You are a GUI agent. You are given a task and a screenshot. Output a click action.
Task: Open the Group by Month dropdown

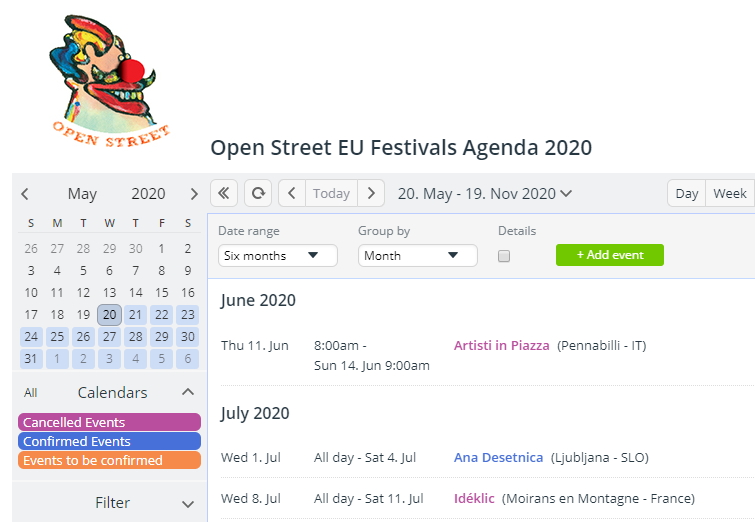417,255
